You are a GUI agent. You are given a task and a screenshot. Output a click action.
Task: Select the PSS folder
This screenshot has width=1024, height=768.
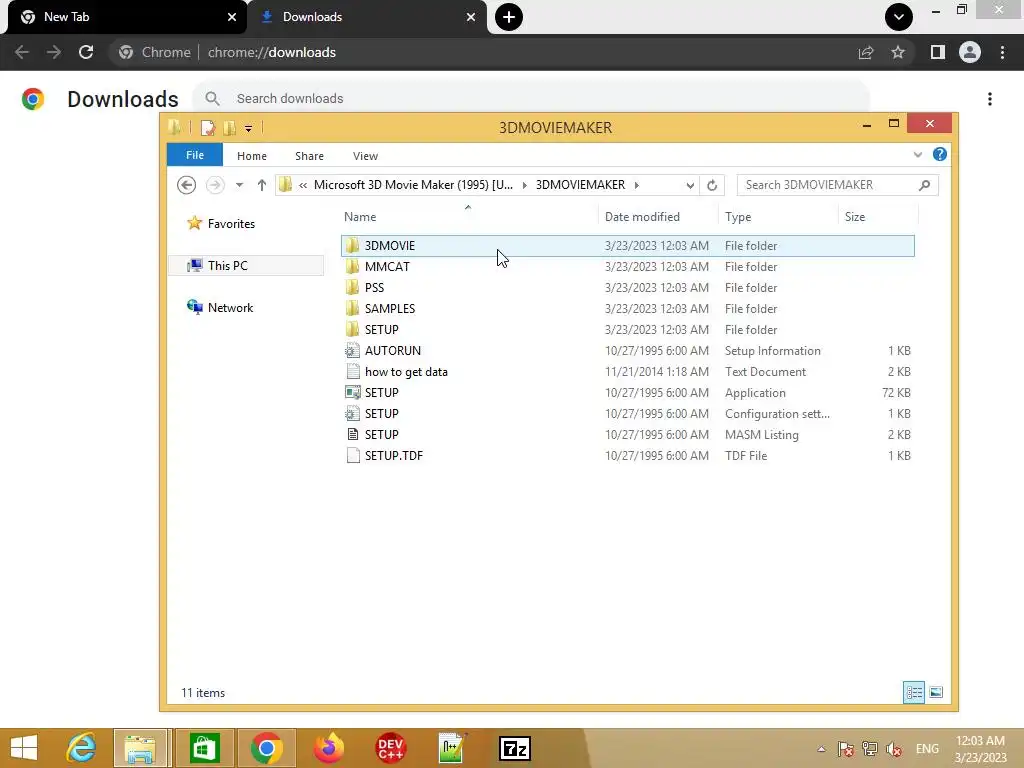[628, 287]
